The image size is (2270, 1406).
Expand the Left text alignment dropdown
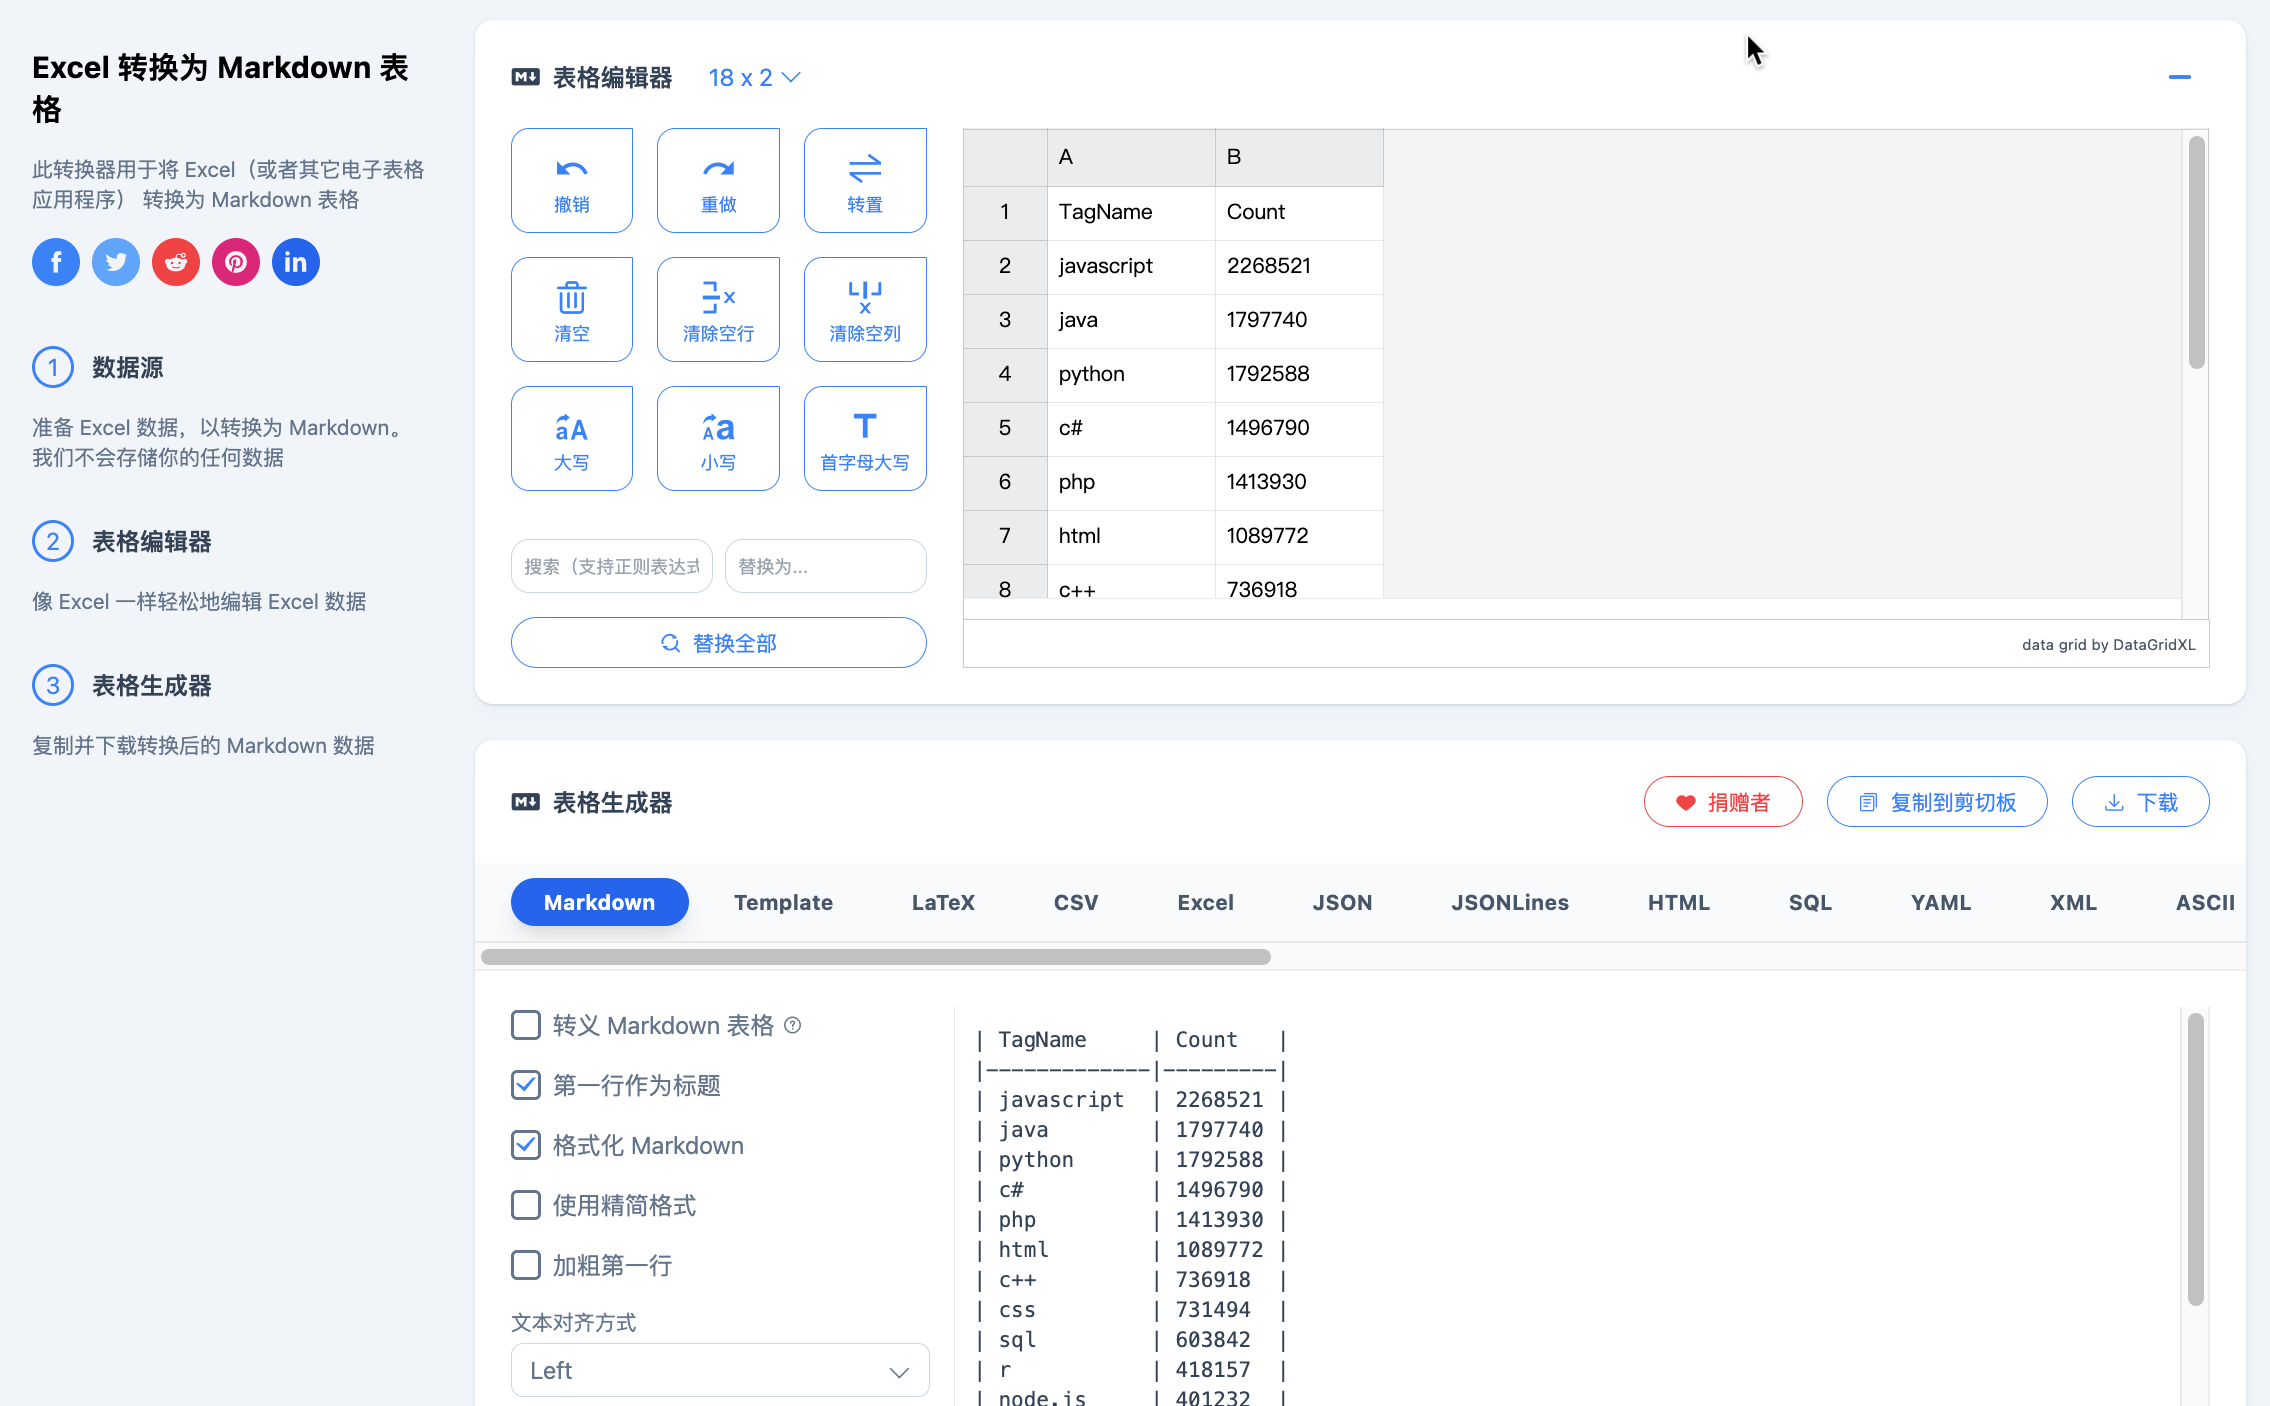(x=719, y=1370)
